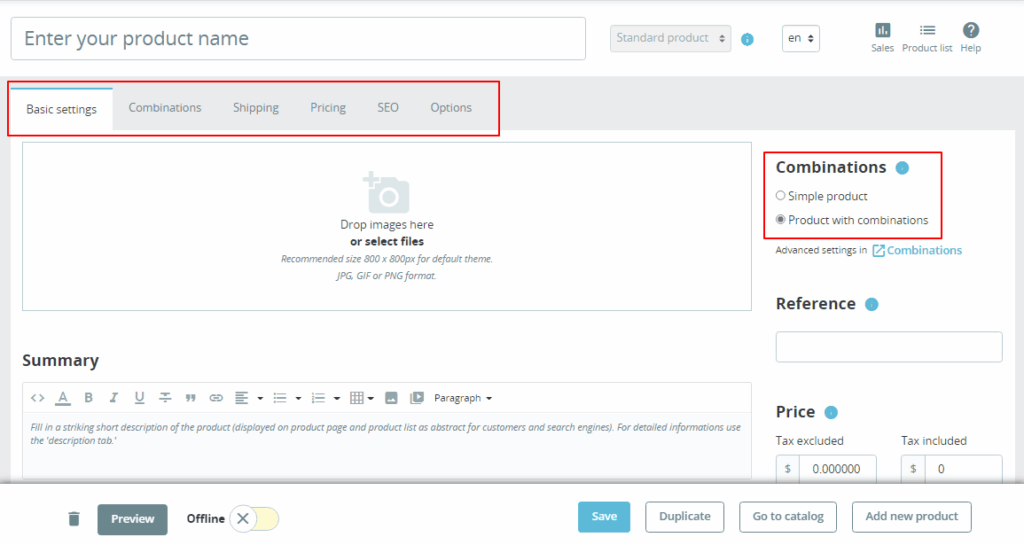Switch to the SEO tab
Screen dimensions: 1024x545
tap(388, 108)
